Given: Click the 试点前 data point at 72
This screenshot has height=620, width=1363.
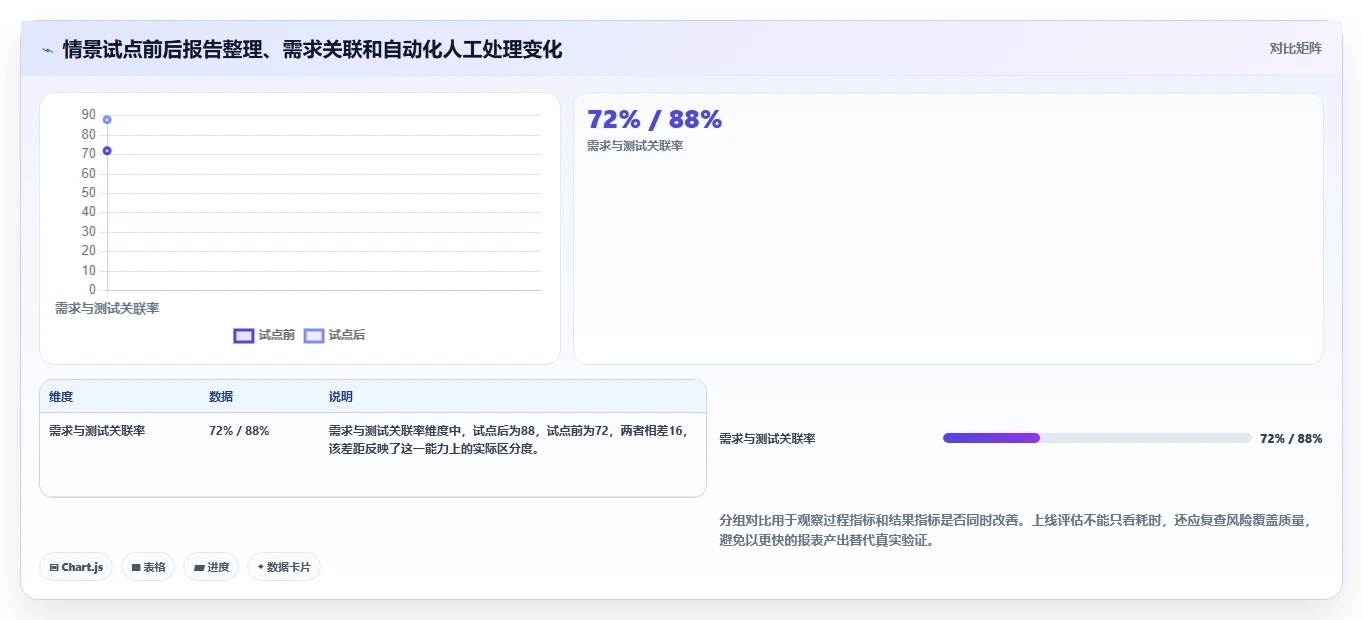Looking at the screenshot, I should click(x=107, y=151).
